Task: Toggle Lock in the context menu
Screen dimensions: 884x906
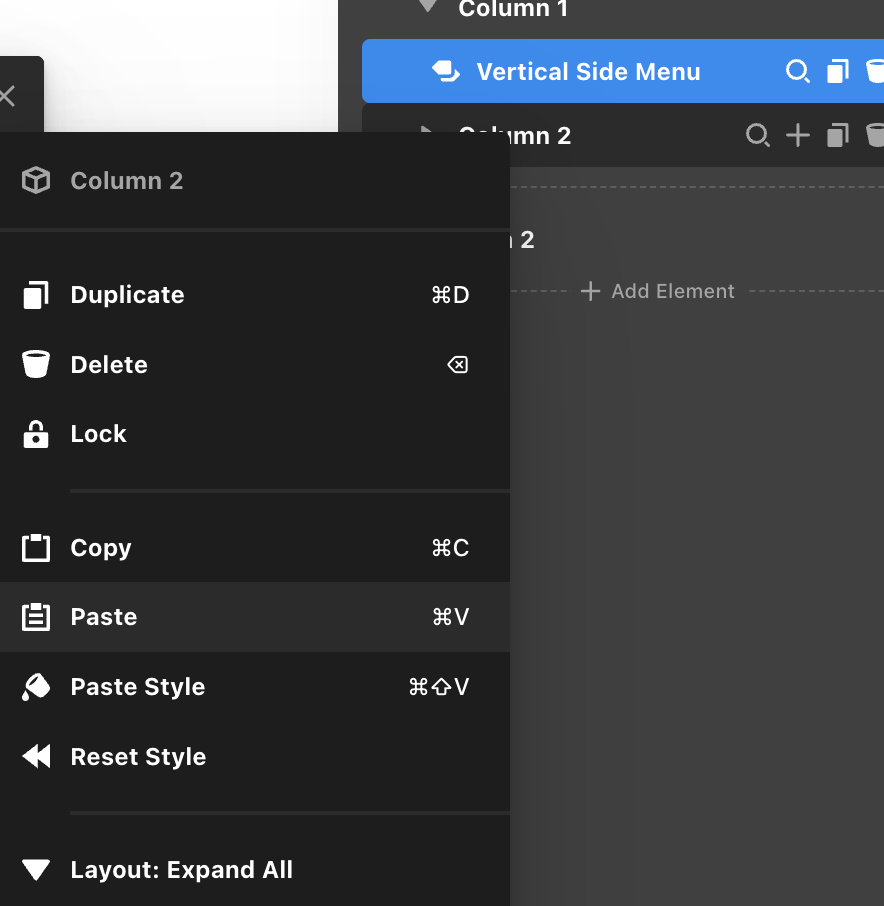Action: (98, 434)
